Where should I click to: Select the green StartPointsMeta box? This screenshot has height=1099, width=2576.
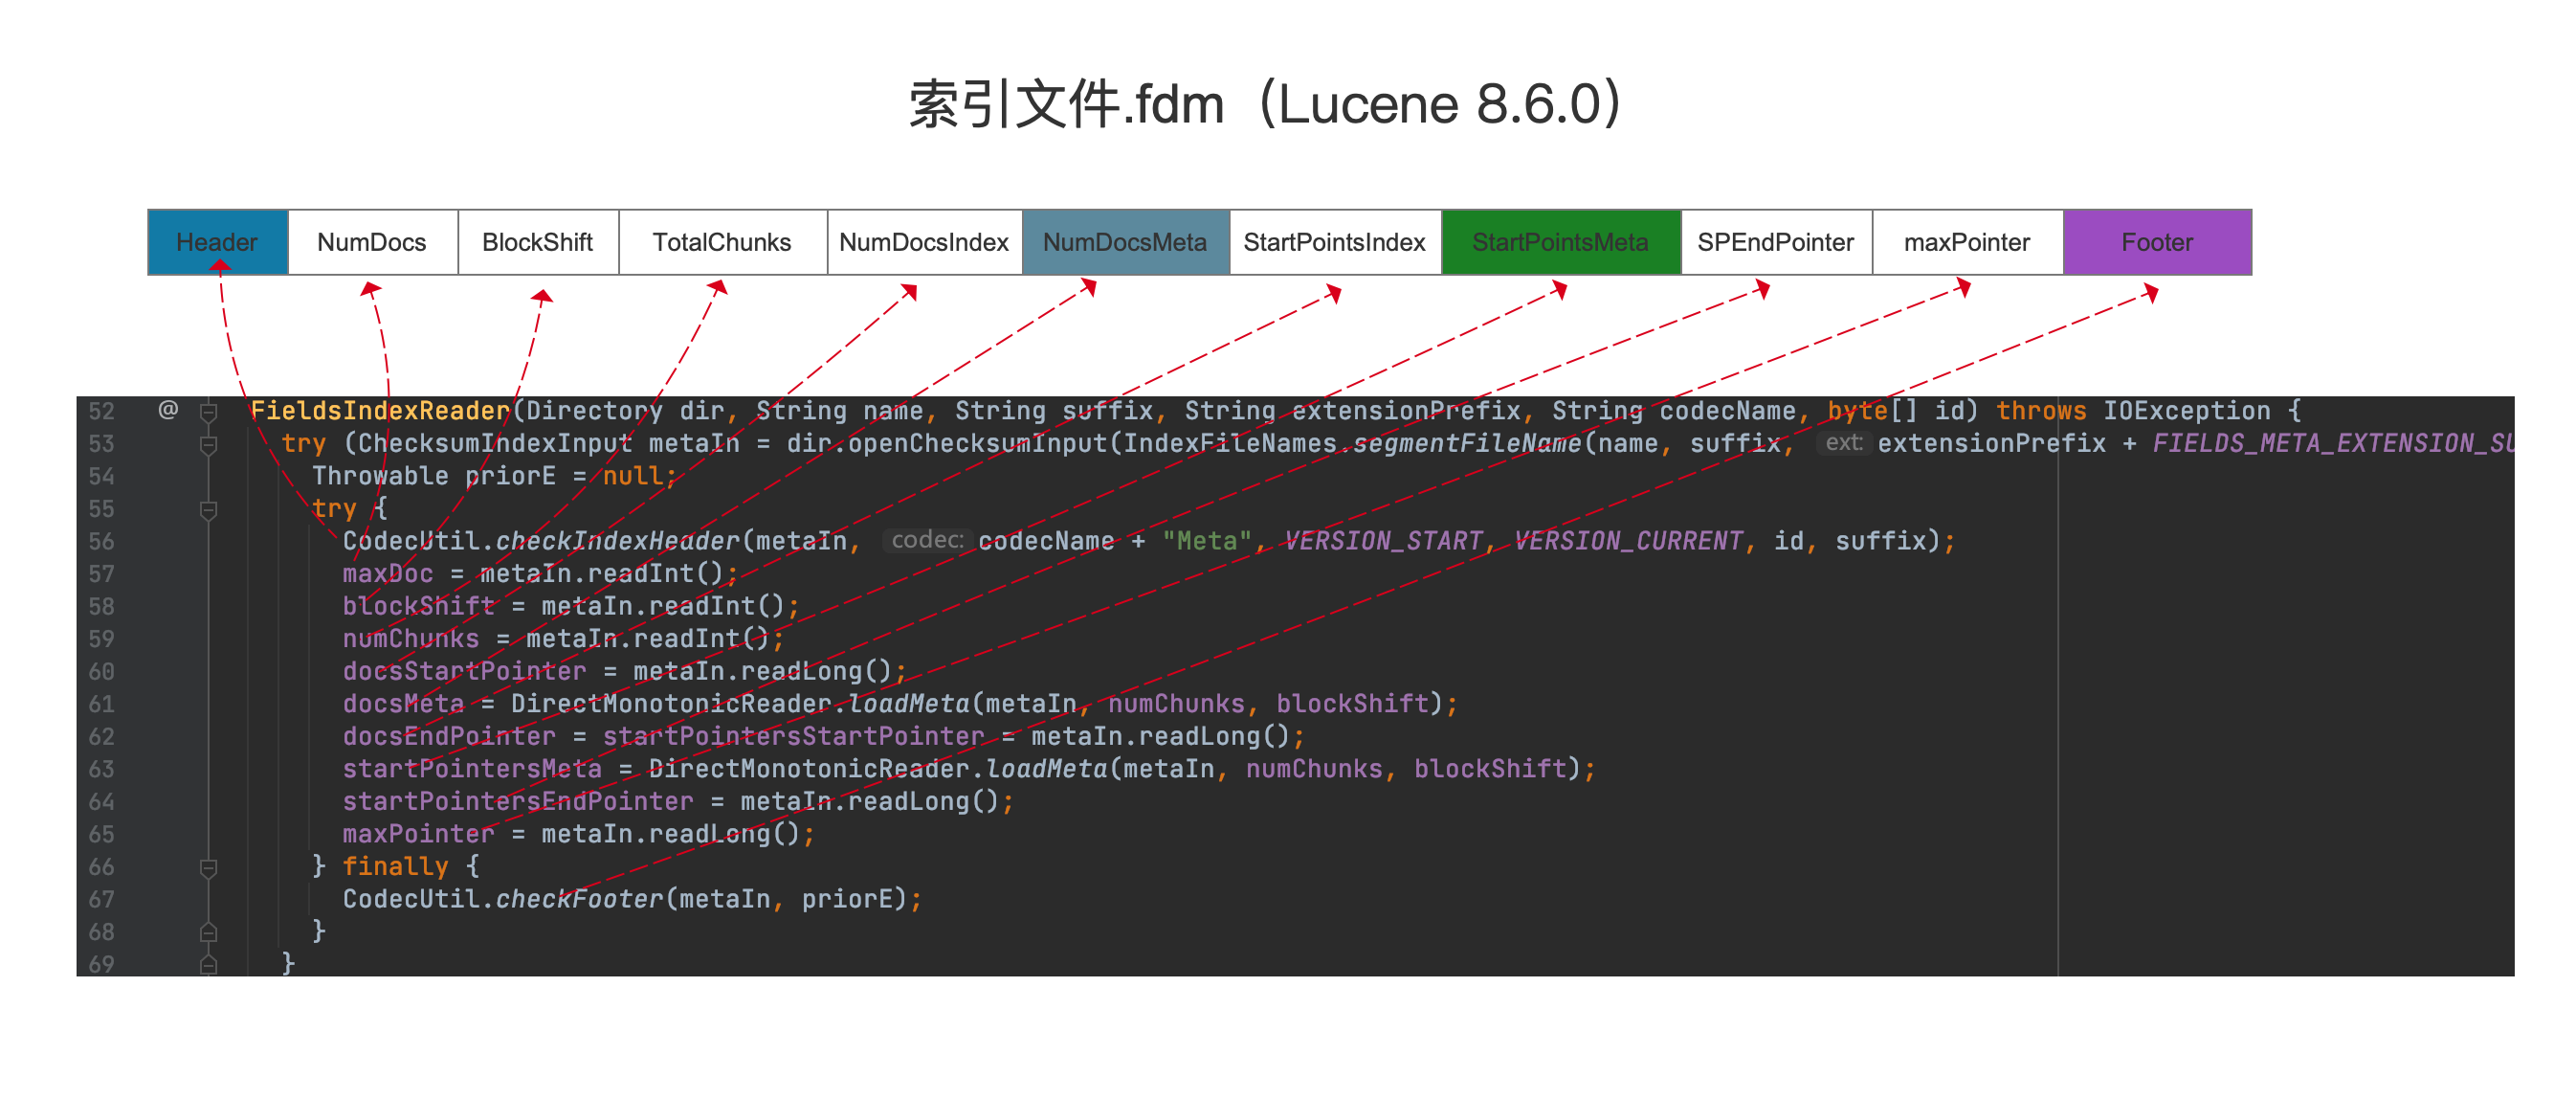[x=1561, y=242]
